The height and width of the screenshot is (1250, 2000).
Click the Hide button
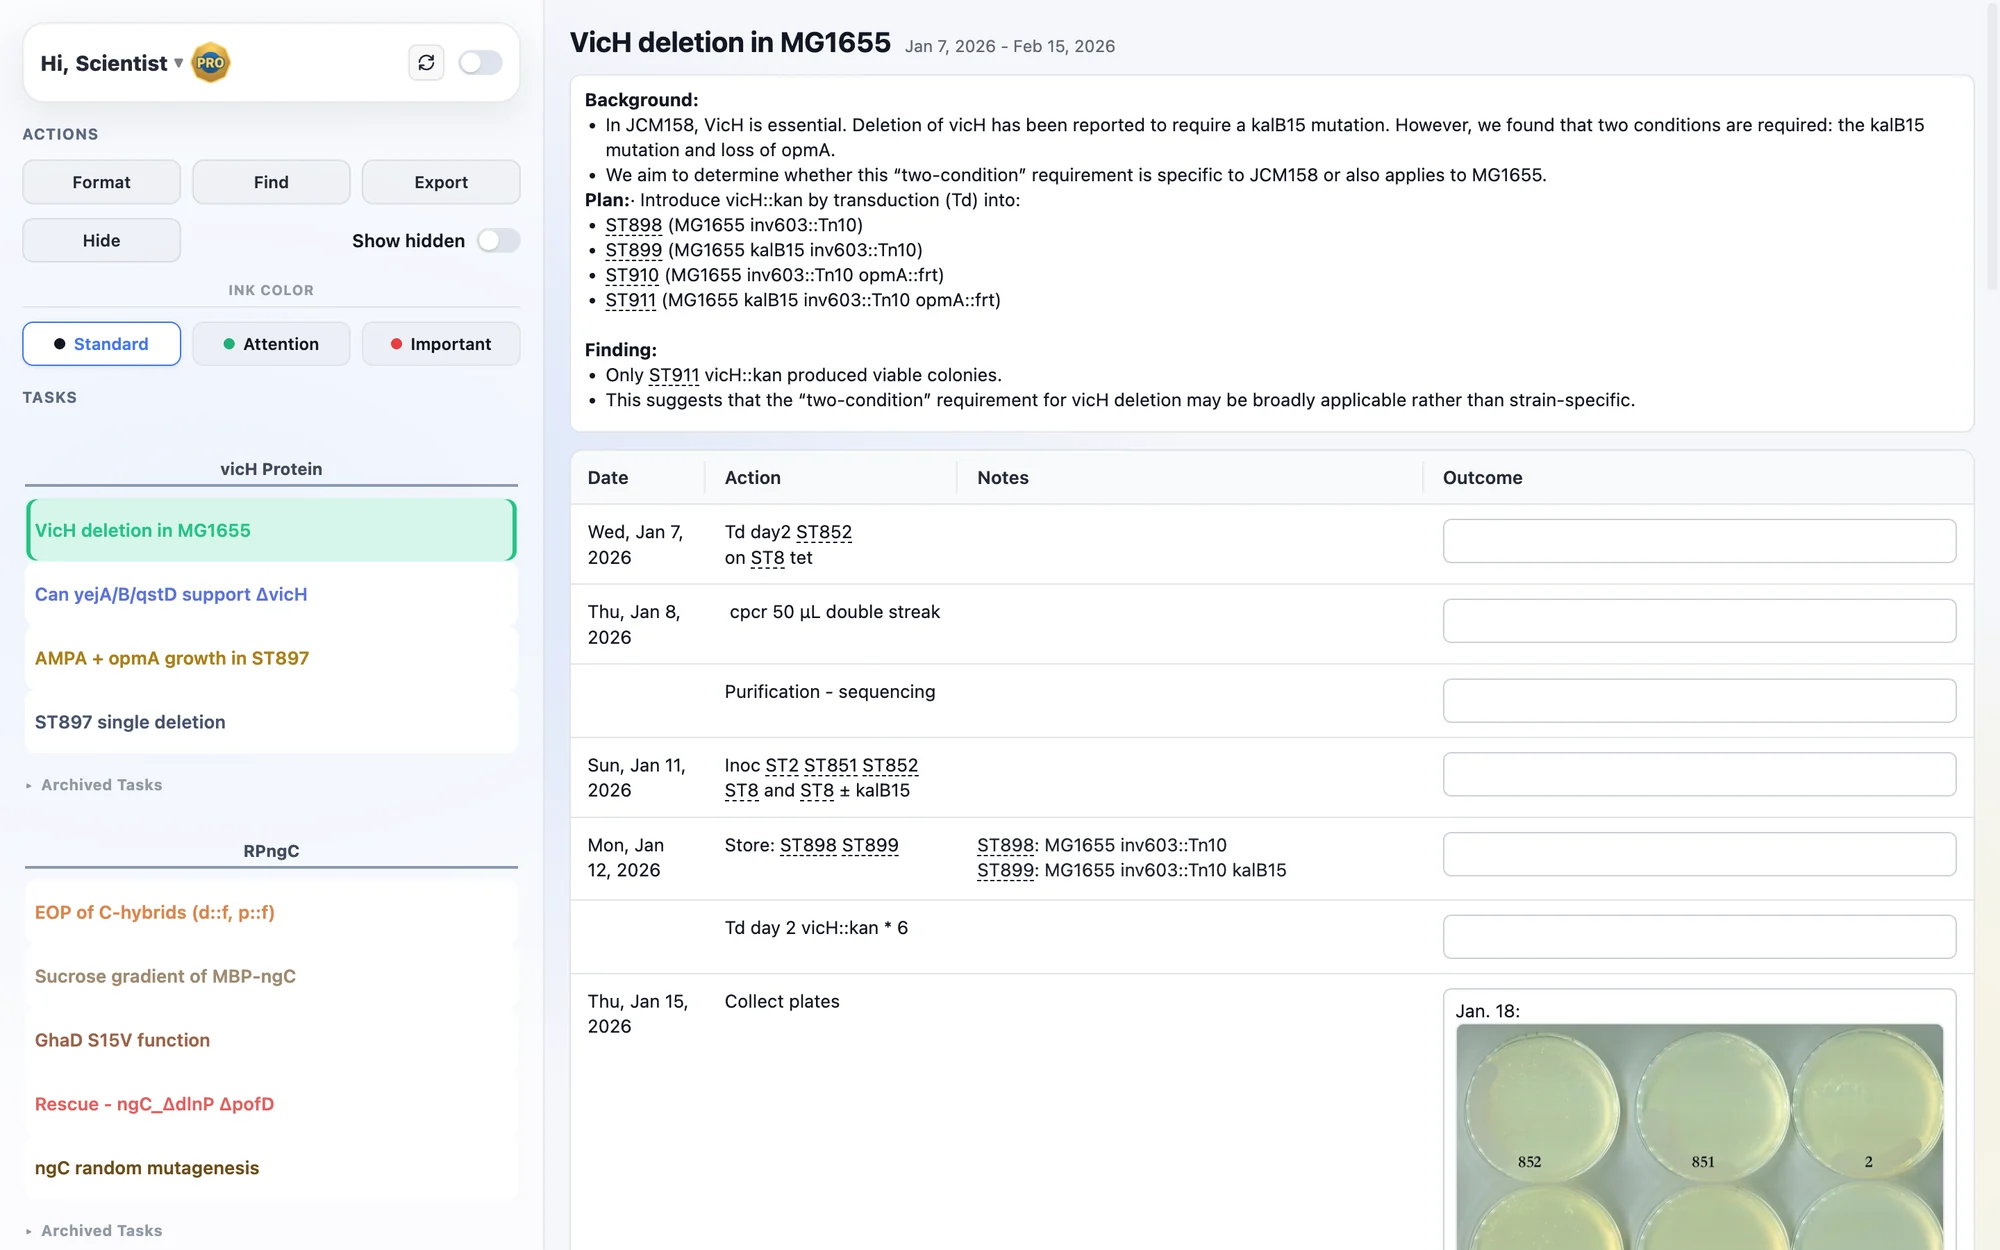pyautogui.click(x=101, y=240)
